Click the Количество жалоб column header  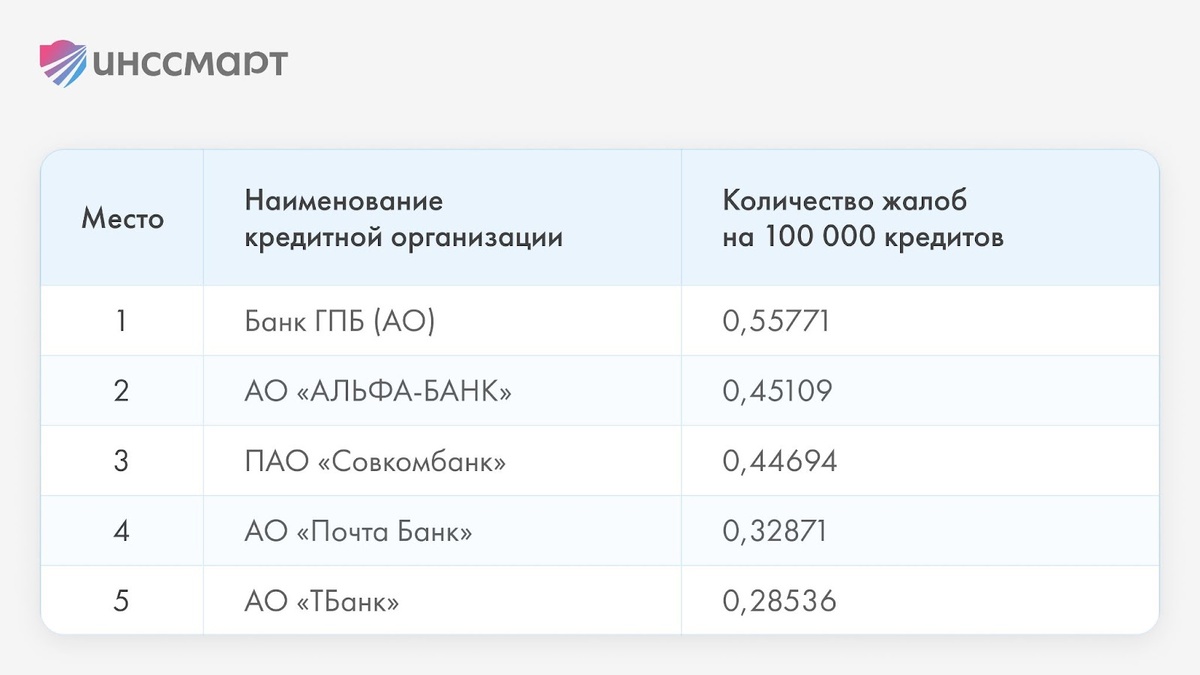[x=863, y=220]
